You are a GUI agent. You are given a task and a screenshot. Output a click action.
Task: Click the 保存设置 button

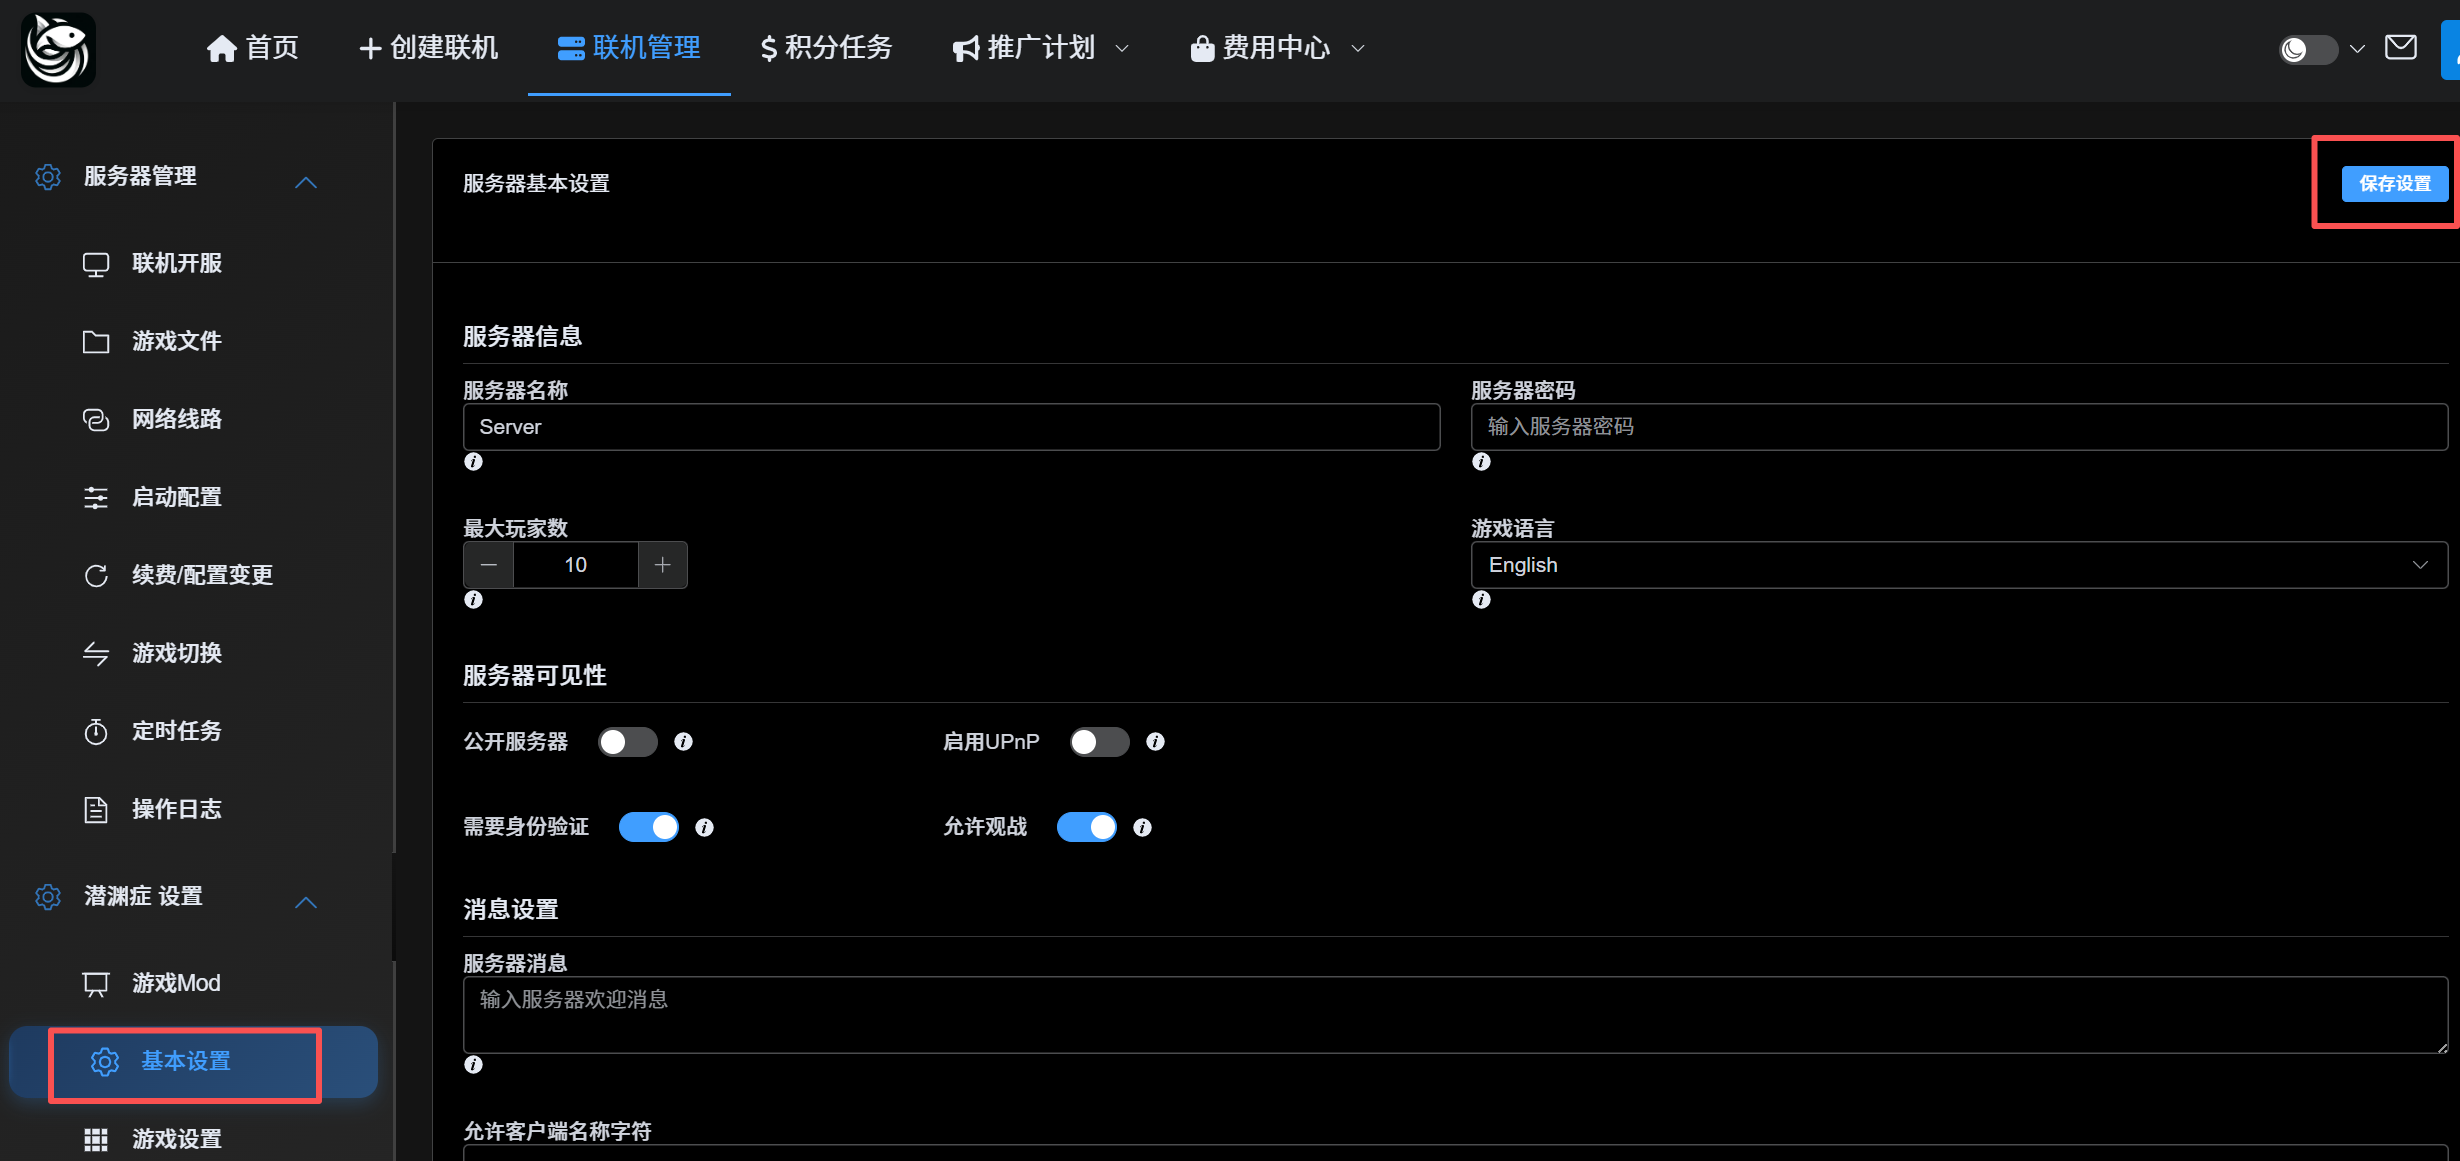[x=2394, y=183]
